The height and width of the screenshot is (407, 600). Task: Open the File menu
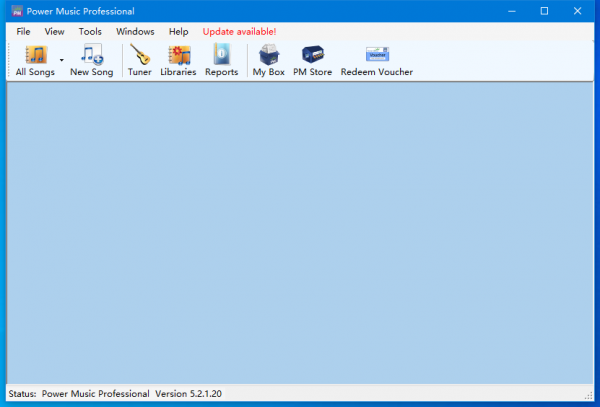[x=23, y=31]
